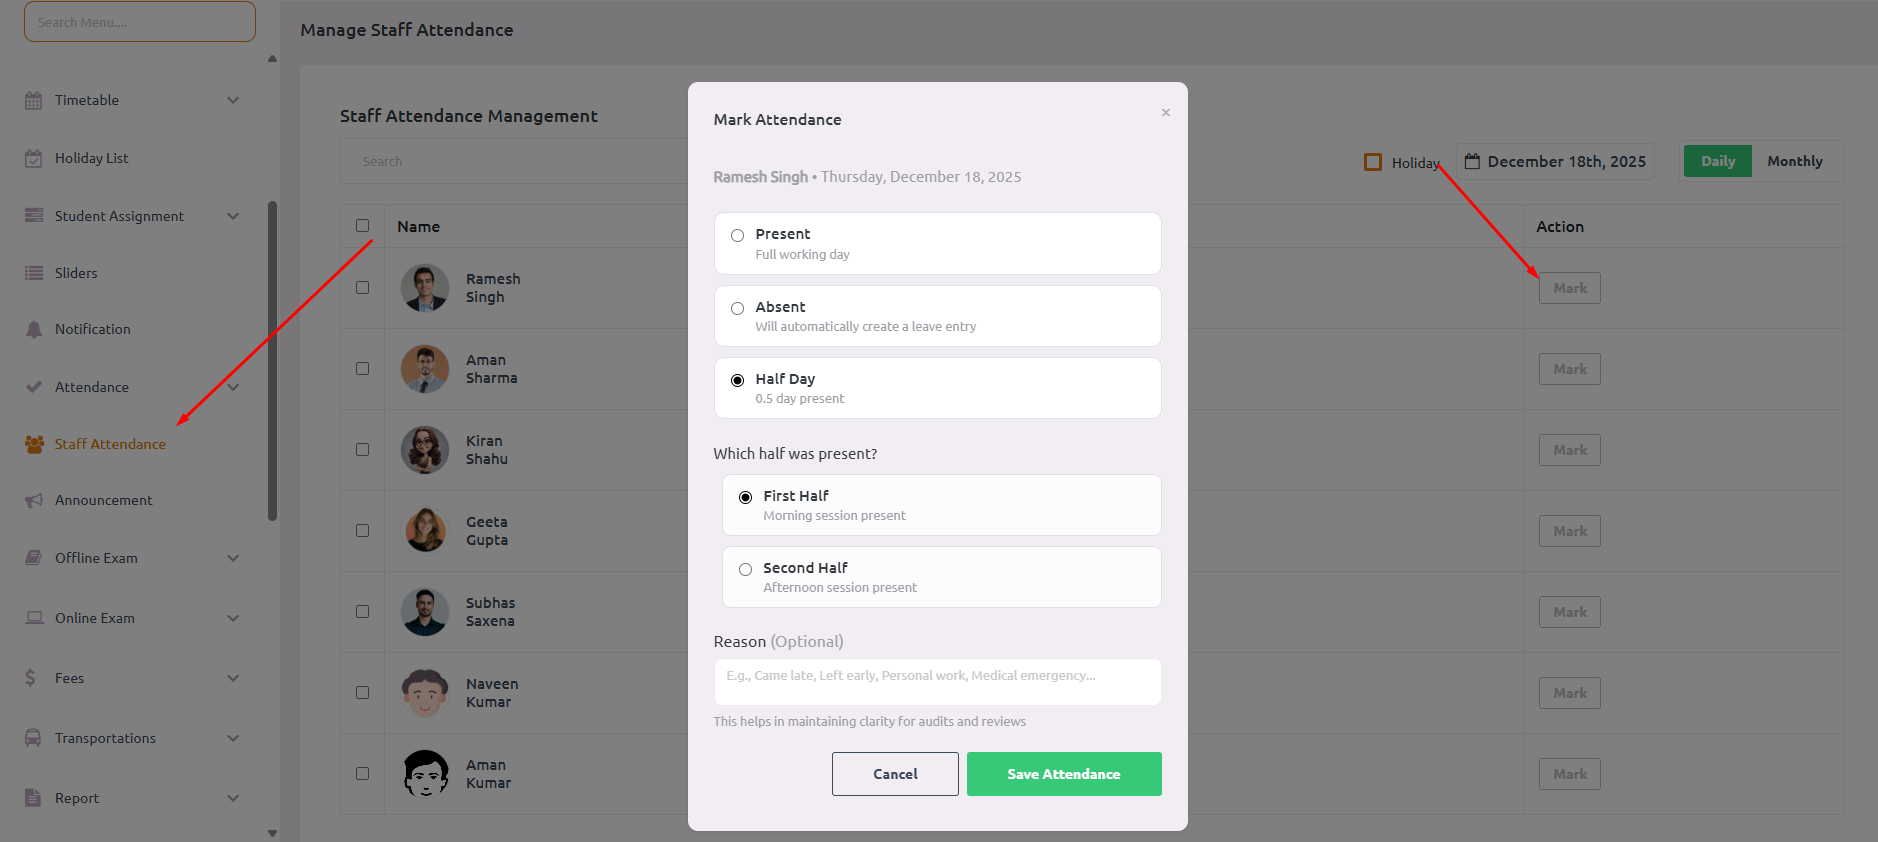This screenshot has width=1878, height=842.
Task: Select Second Half radio button
Action: click(746, 569)
